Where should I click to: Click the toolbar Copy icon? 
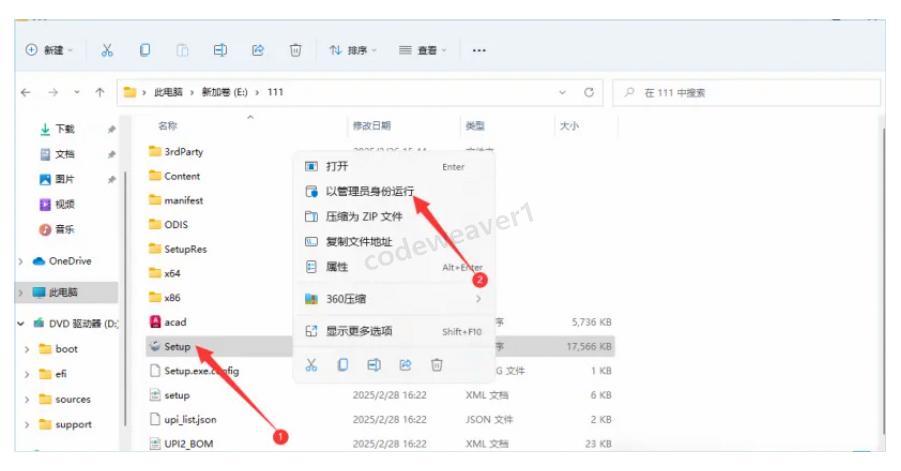(x=145, y=51)
